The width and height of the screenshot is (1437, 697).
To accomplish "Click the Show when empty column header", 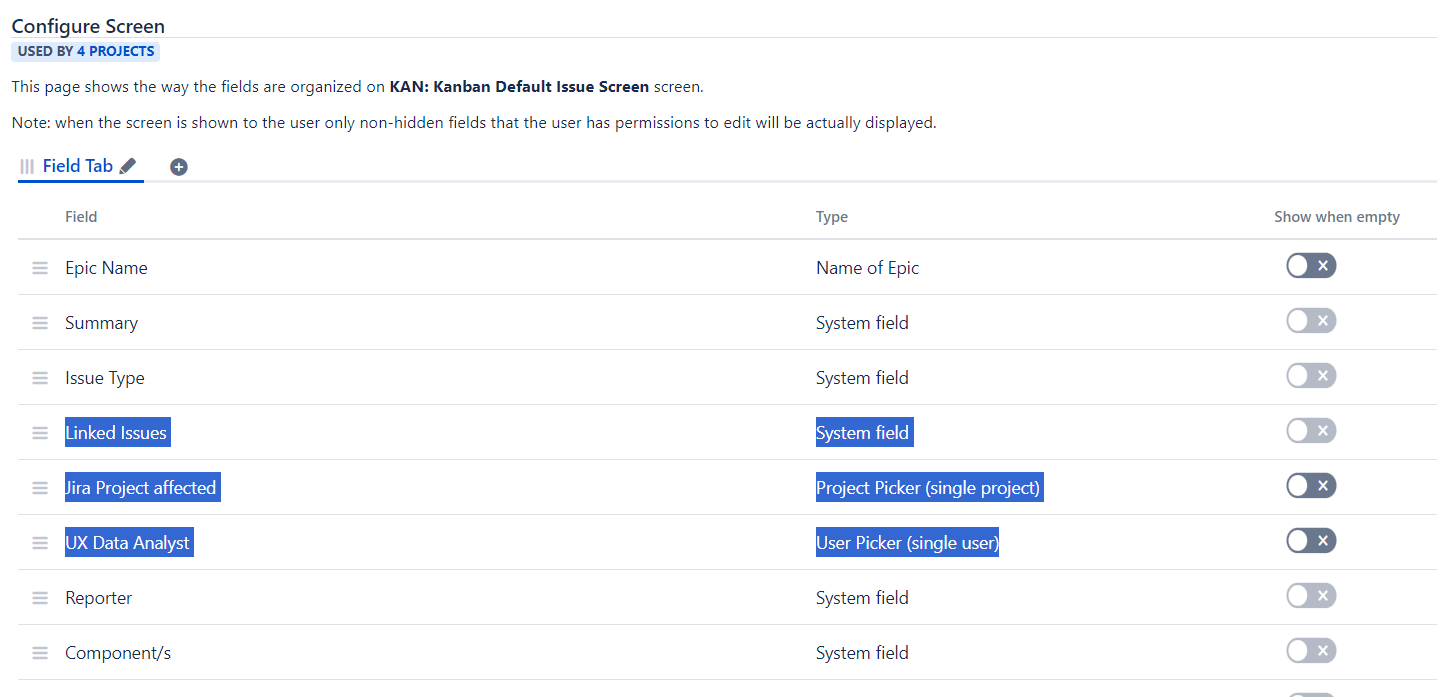I will (1336, 217).
